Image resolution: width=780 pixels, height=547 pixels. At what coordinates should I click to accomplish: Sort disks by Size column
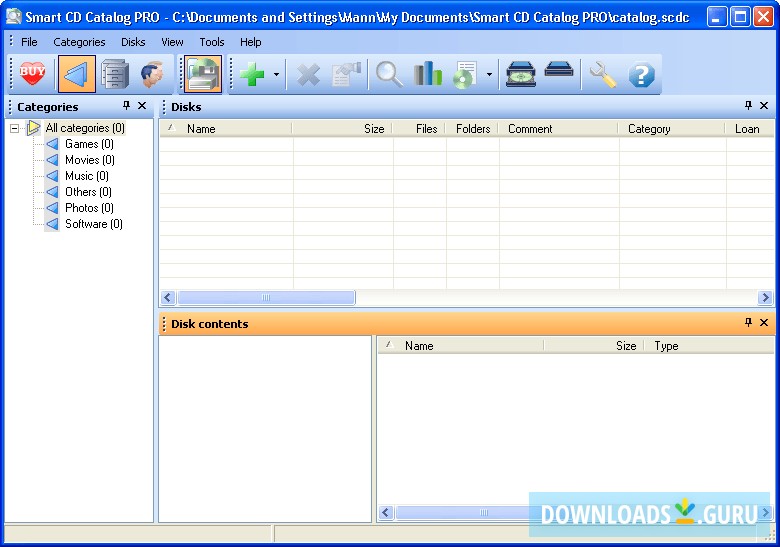pos(342,129)
